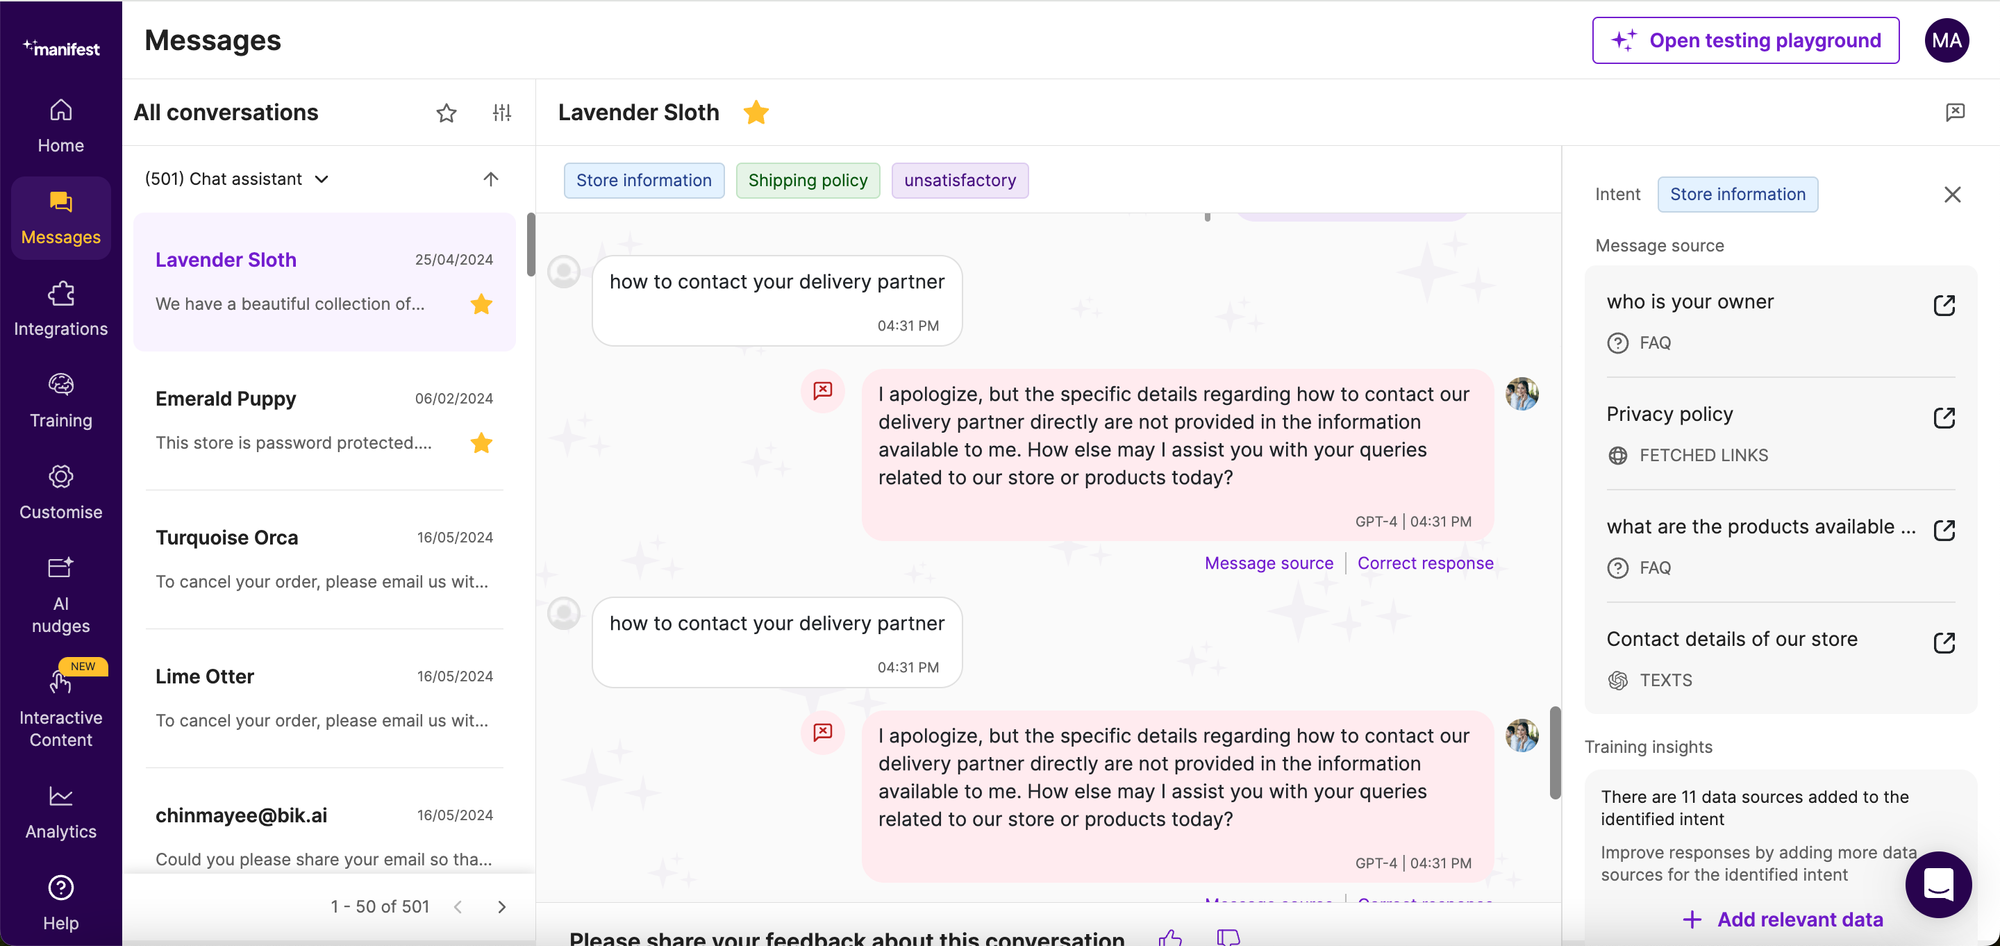
Task: Filter conversations by starred using the star icon
Action: pyautogui.click(x=446, y=113)
